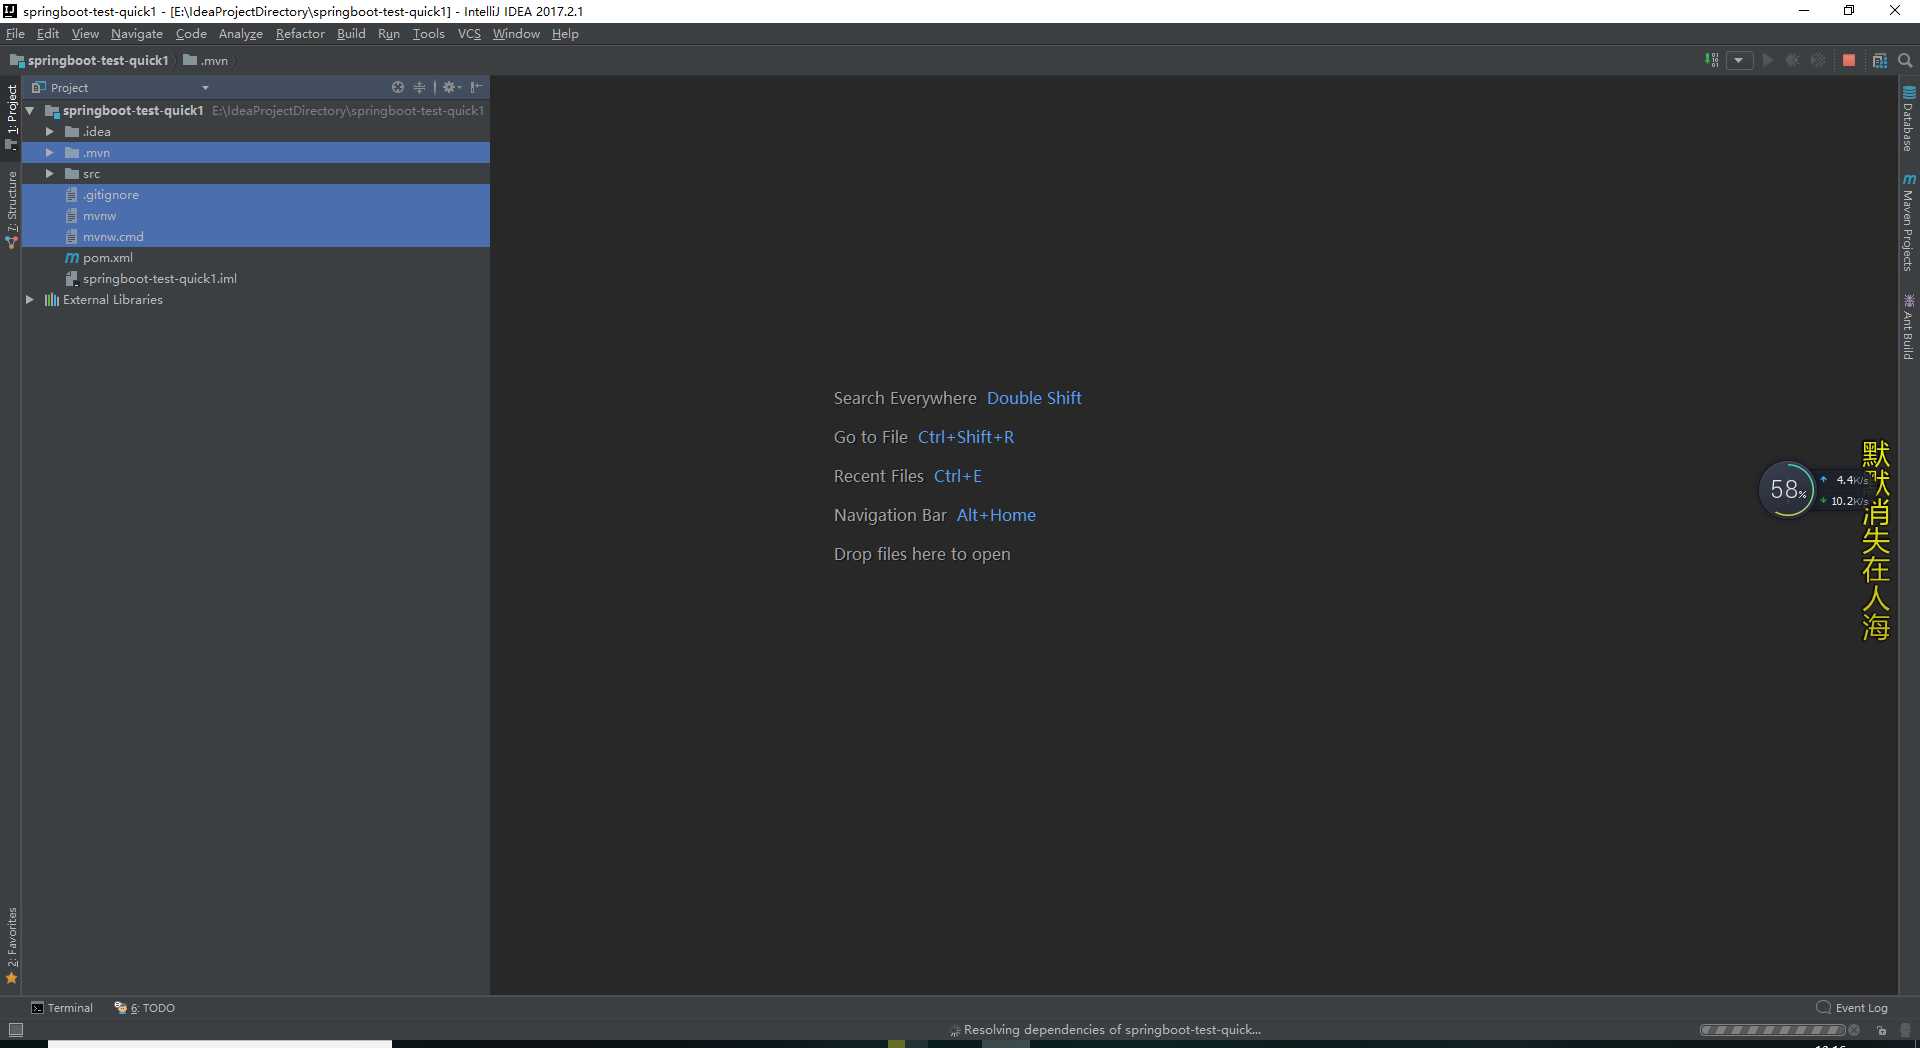
Task: Open the Event Log
Action: (x=1852, y=1007)
